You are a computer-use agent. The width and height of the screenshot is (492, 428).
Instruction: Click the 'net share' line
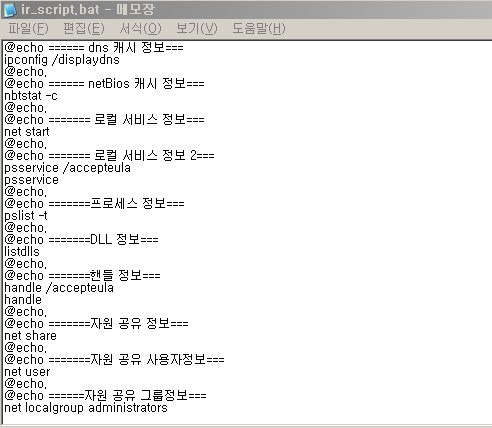[x=30, y=336]
